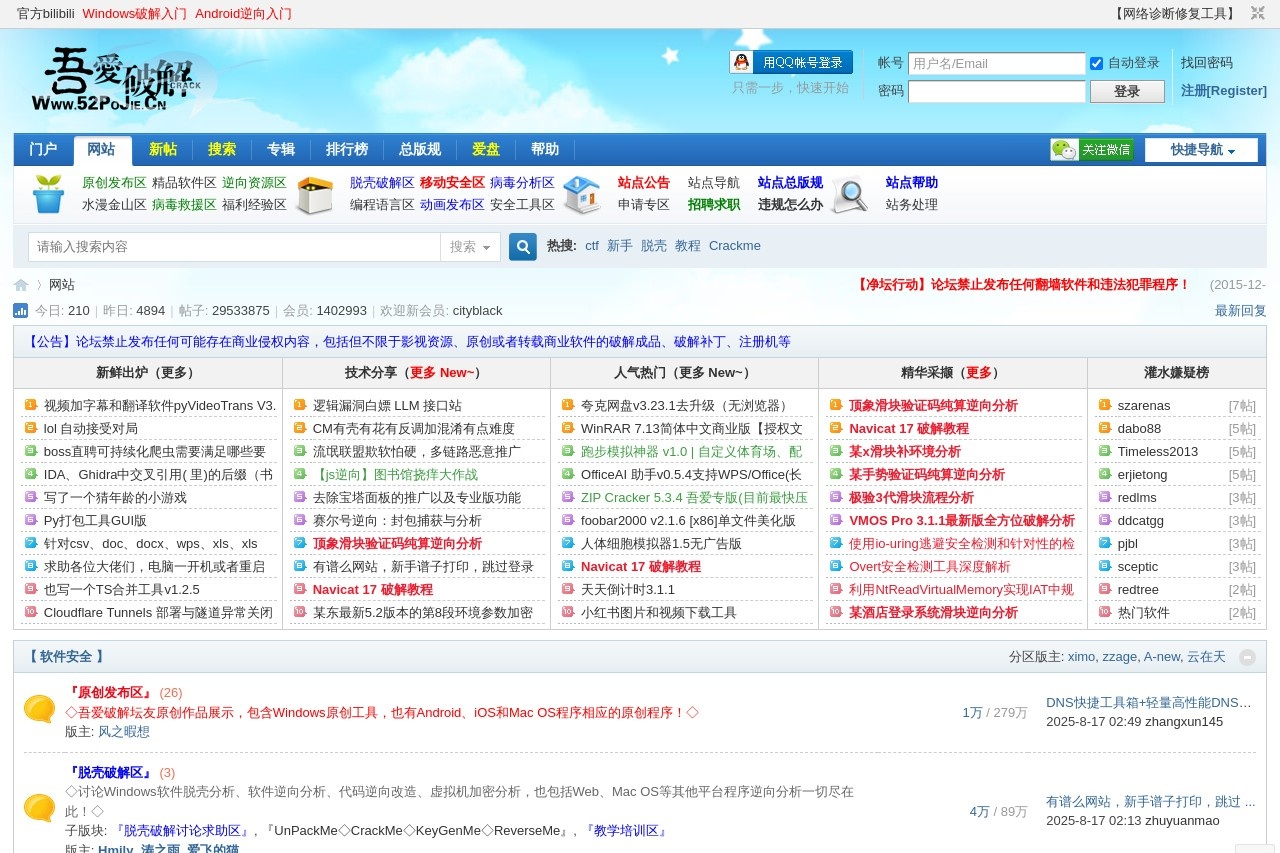Open the Android逆向入门 link
1280x853 pixels.
pyautogui.click(x=243, y=13)
